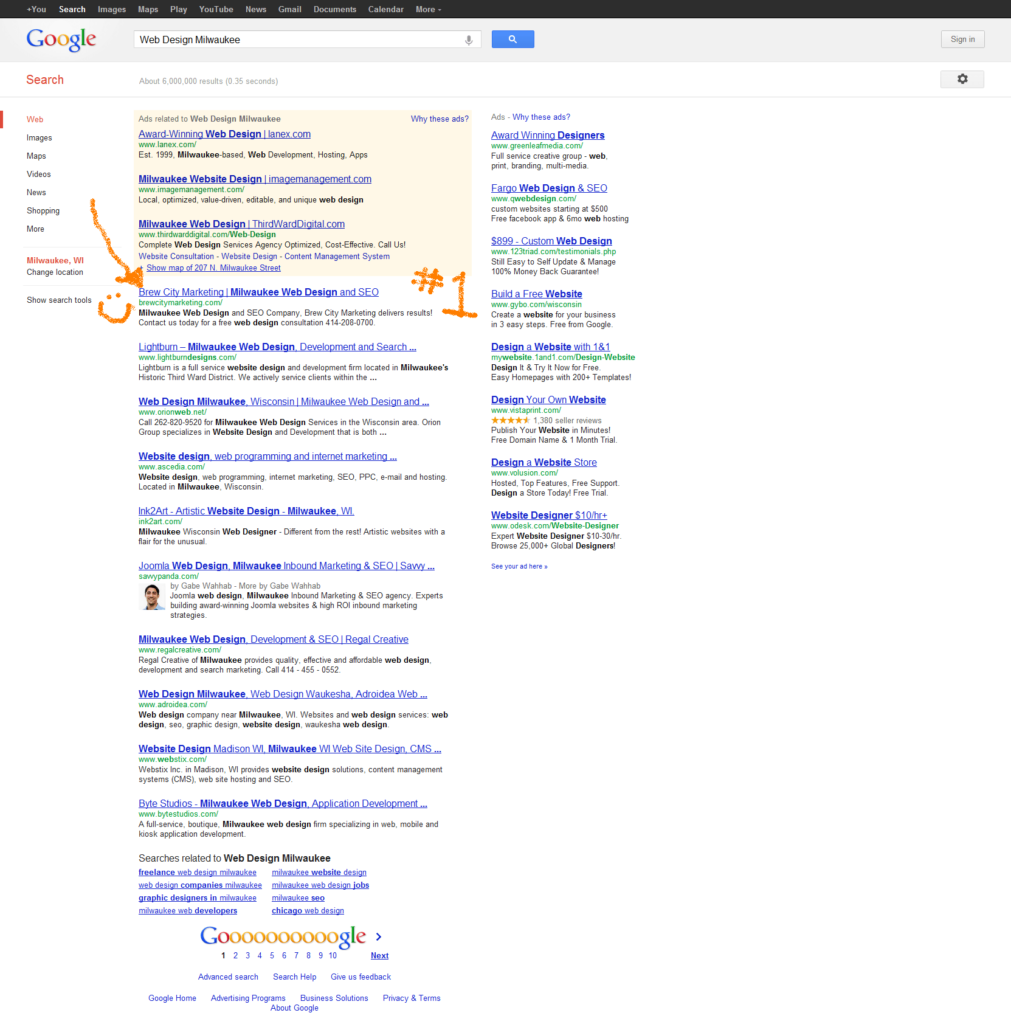
Task: Open Calendar in the top bar
Action: 385,9
